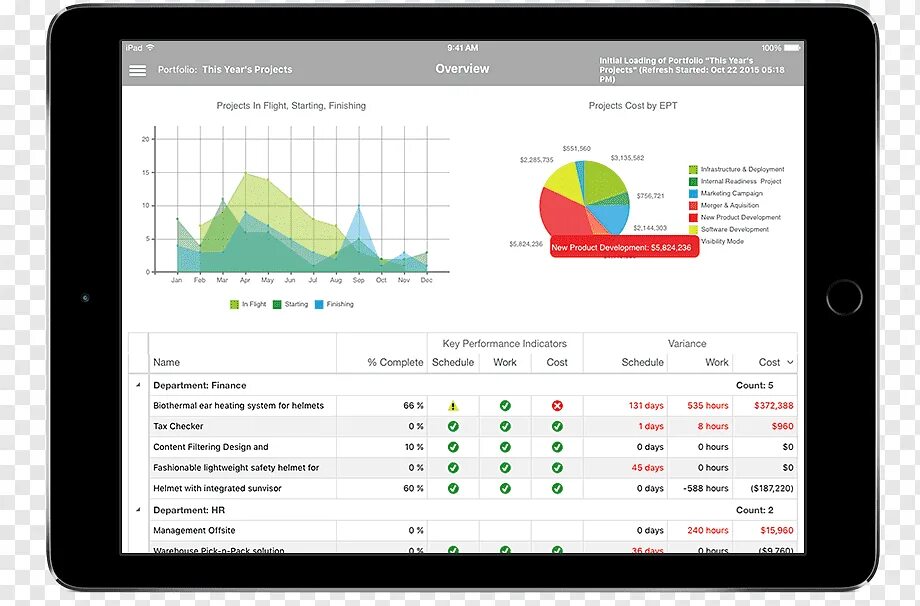Sort by the % Complete column header
Image resolution: width=920 pixels, height=606 pixels.
pyautogui.click(x=395, y=363)
